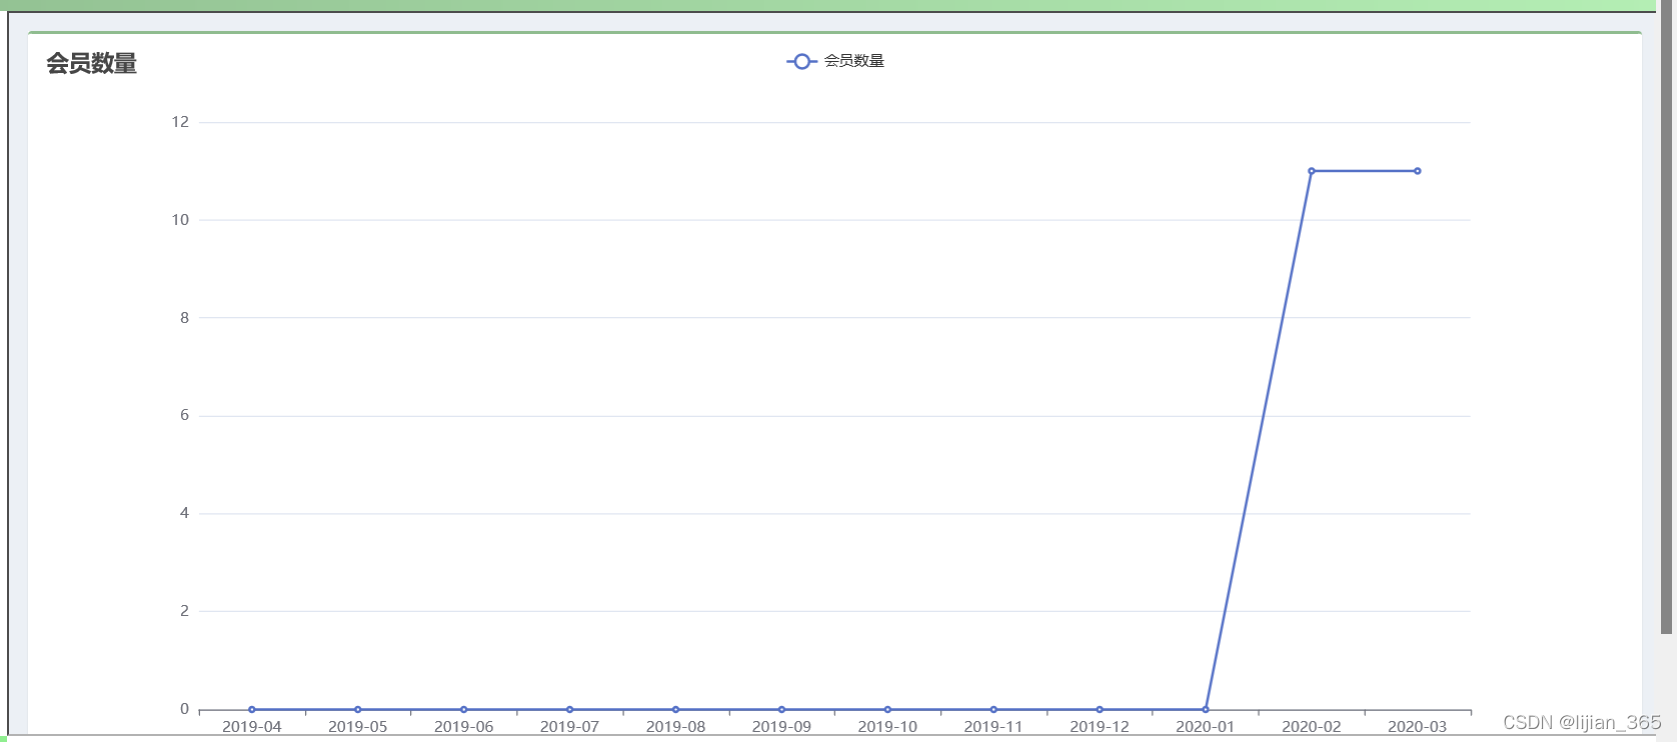Click the vertical page scrollbar thumb
1677x742 pixels.
1666,317
